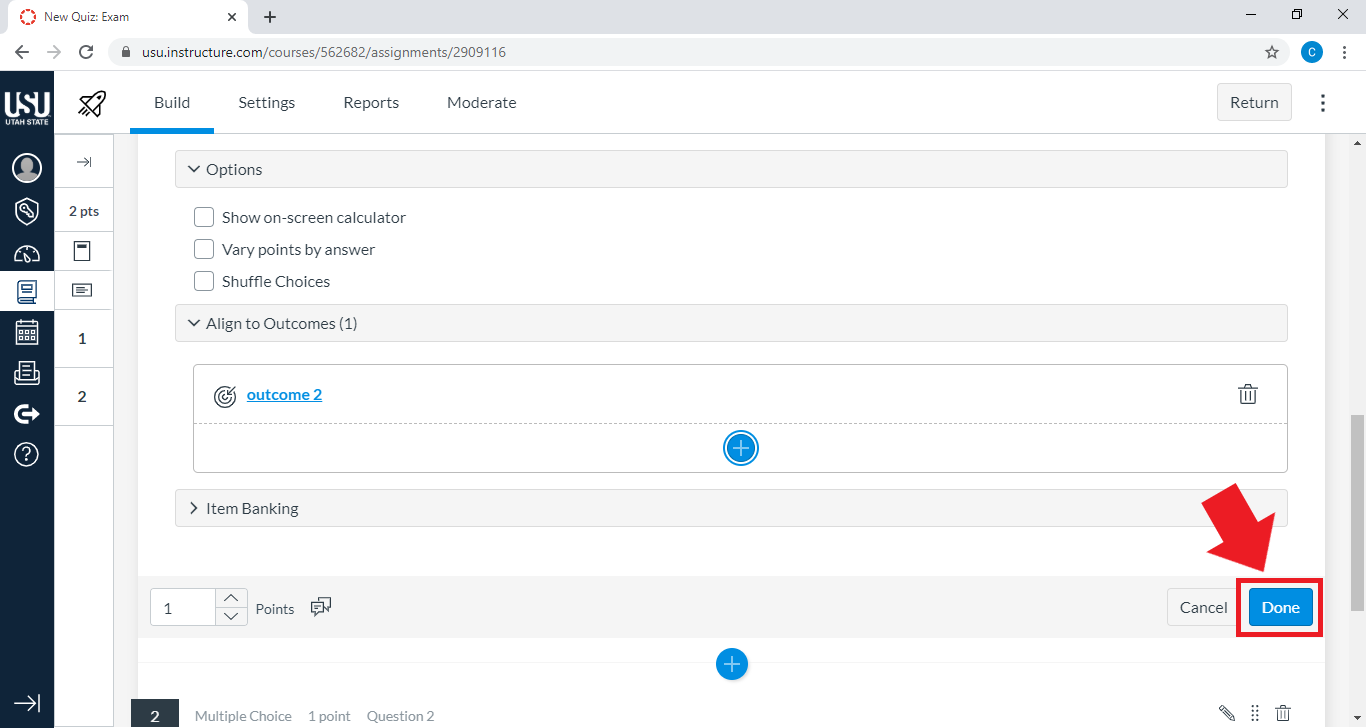Enable the Show on-screen calculator checkbox
The height and width of the screenshot is (728, 1366).
click(204, 216)
